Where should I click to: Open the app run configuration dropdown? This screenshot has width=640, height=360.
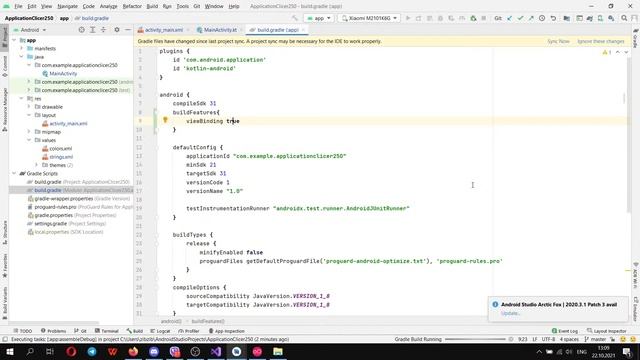319,18
